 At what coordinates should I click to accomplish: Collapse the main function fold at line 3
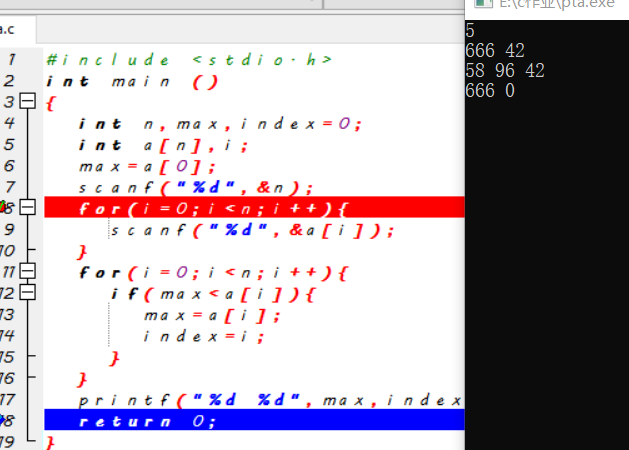coord(28,101)
